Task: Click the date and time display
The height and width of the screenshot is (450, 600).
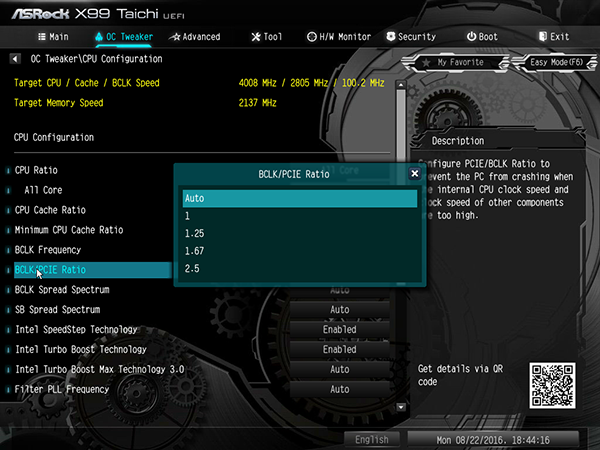Action: pyautogui.click(x=493, y=440)
